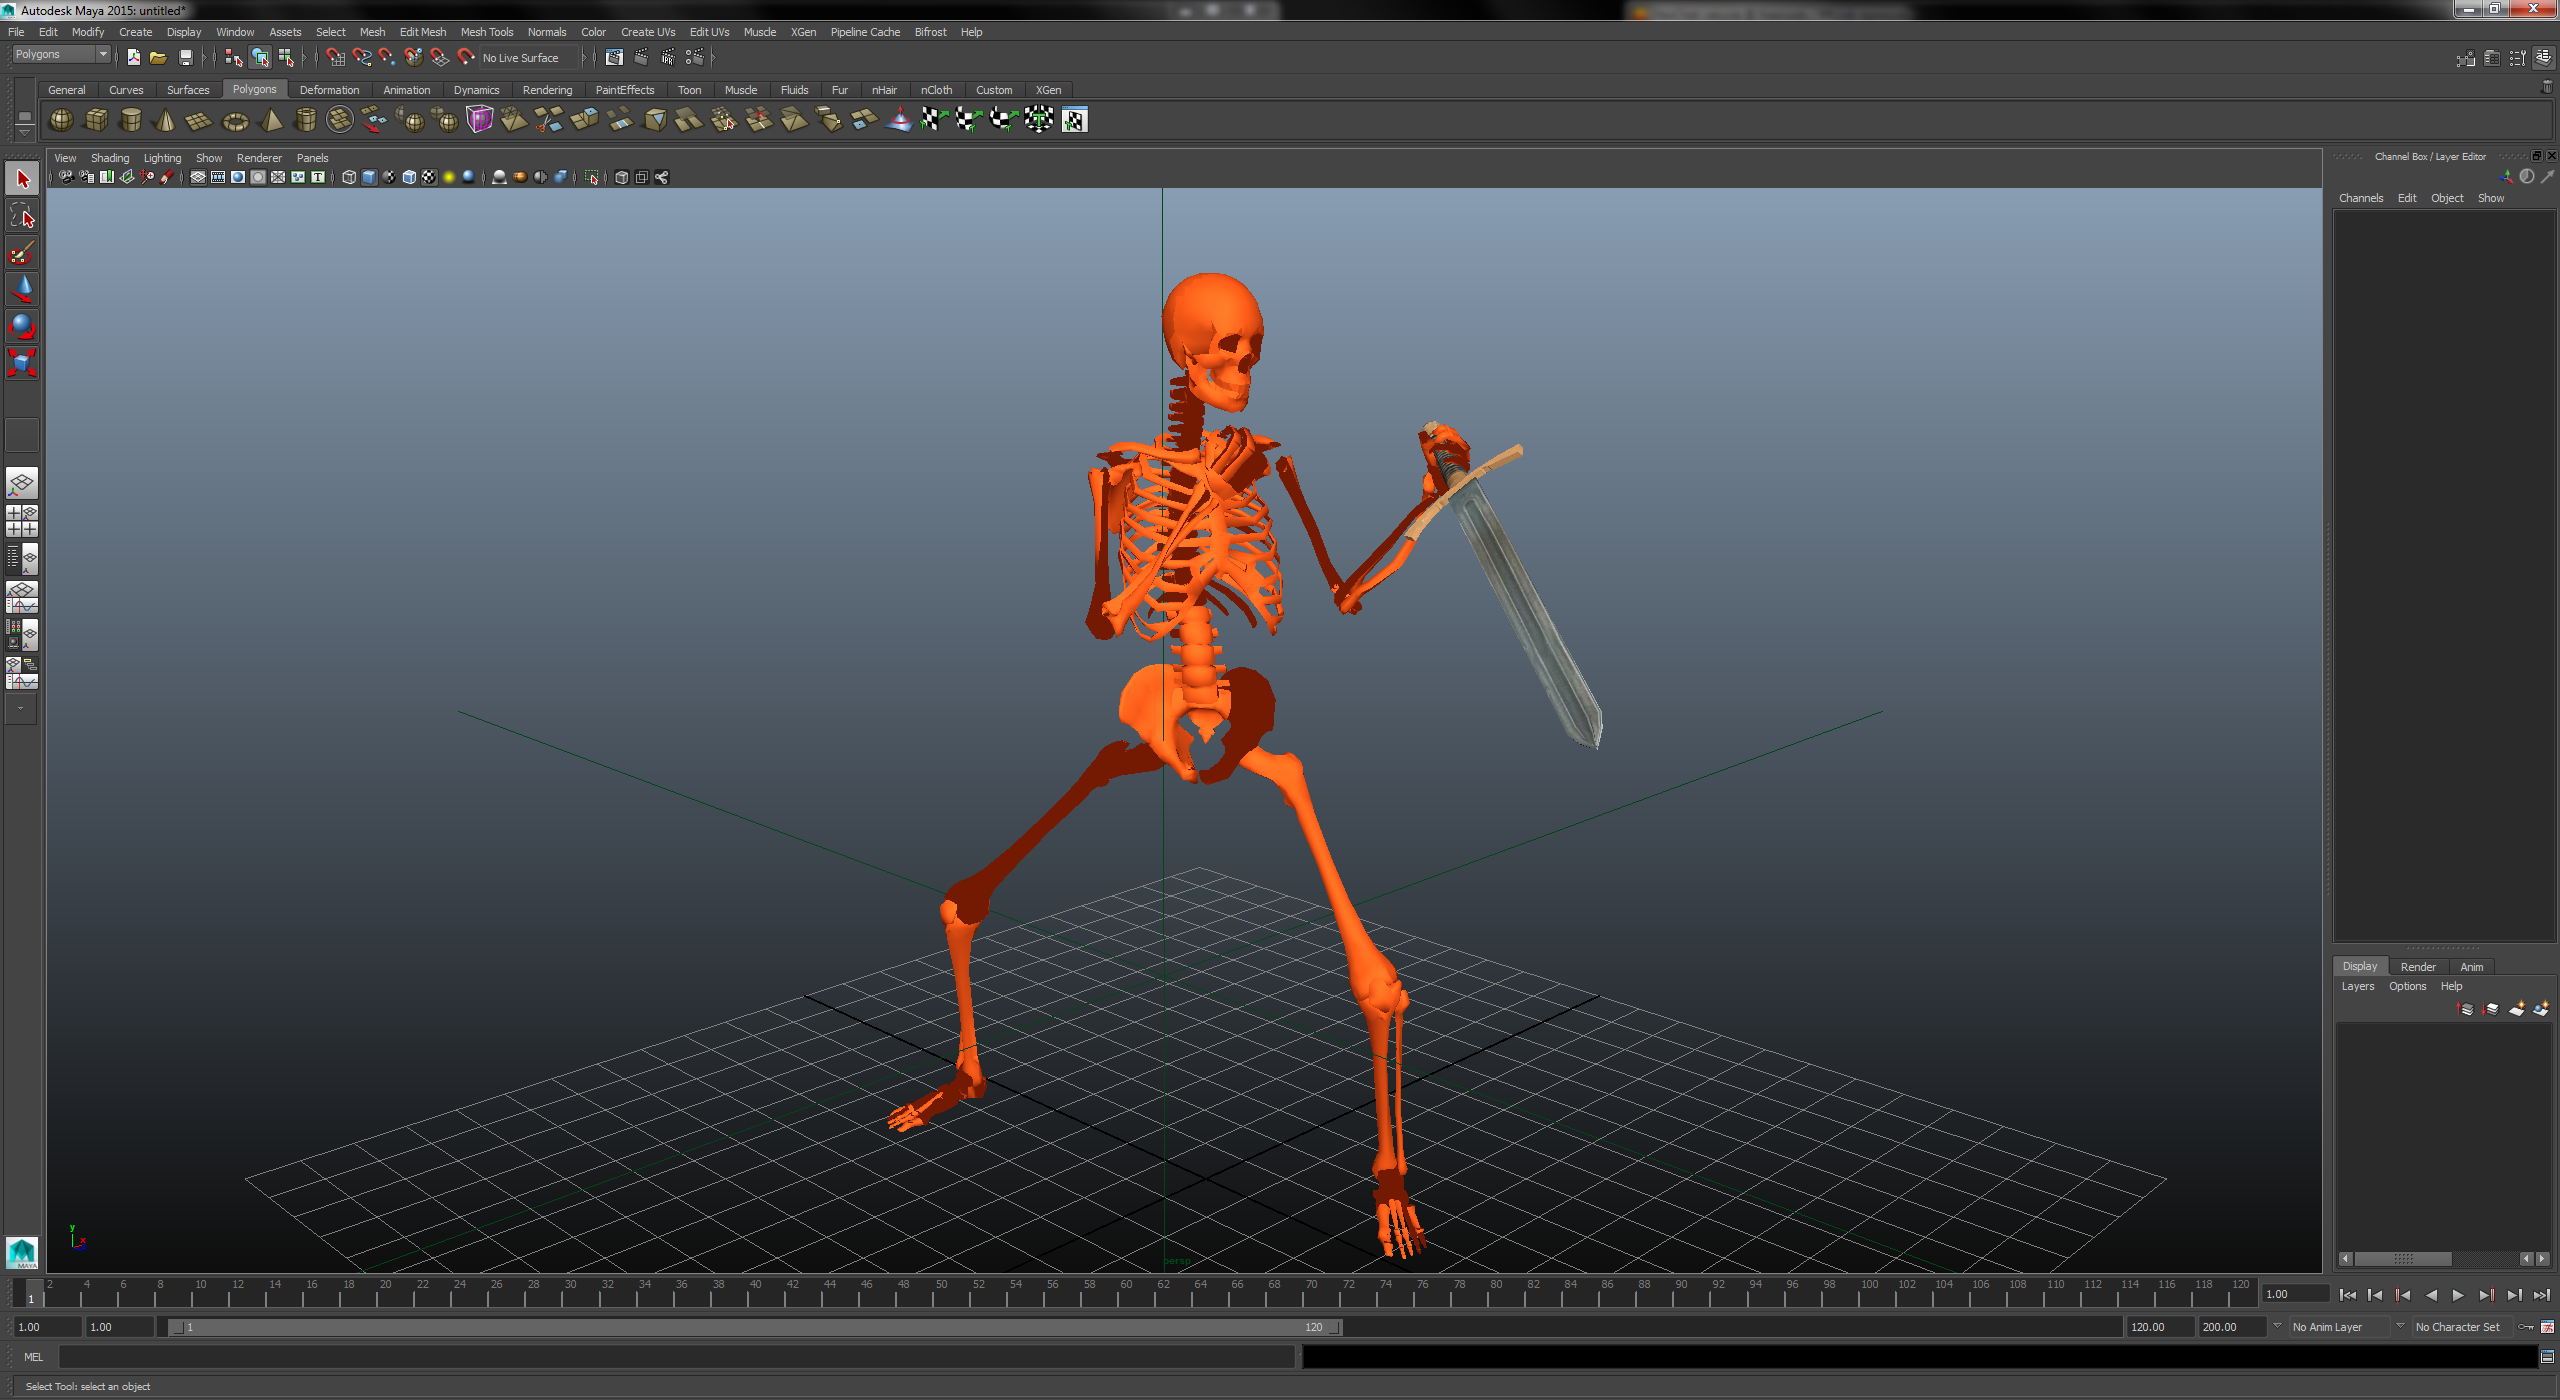
Task: Create a polygon plane from shelf
Action: [200, 120]
